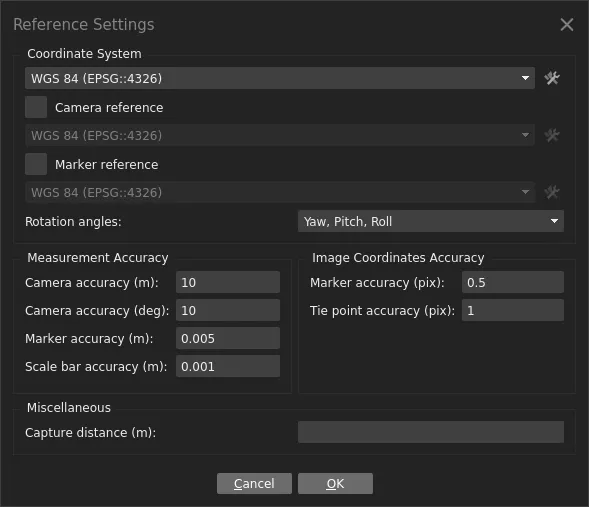Click the Reference Settings window title

(x=84, y=24)
